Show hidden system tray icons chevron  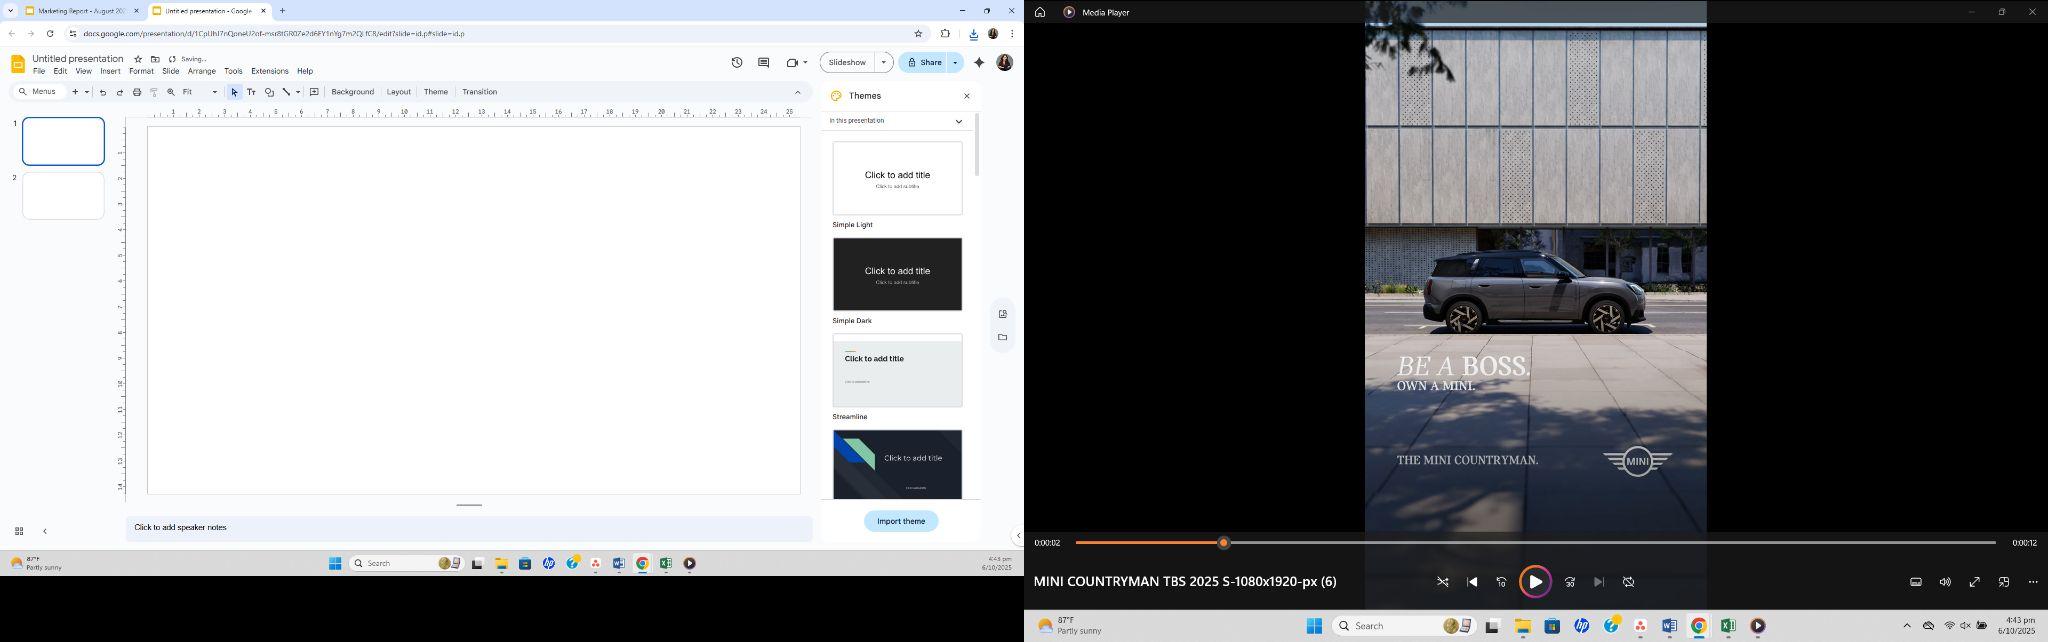coord(1907,626)
